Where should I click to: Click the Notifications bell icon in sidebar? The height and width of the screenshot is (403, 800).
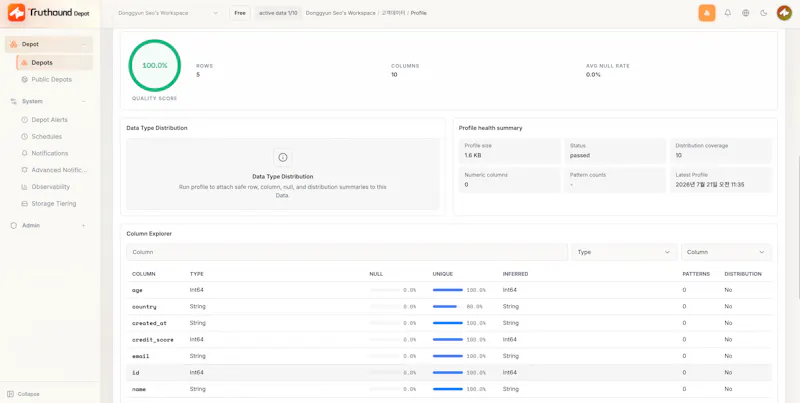point(24,153)
